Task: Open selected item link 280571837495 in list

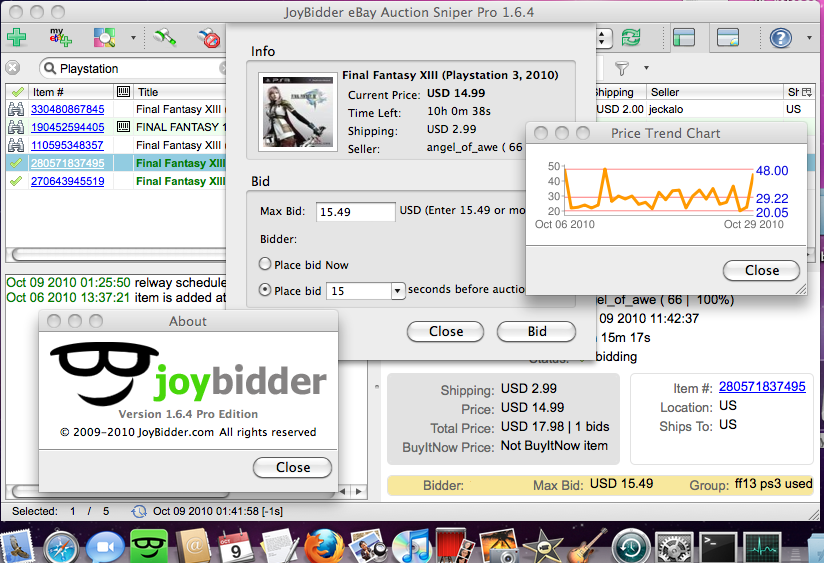Action: point(67,163)
